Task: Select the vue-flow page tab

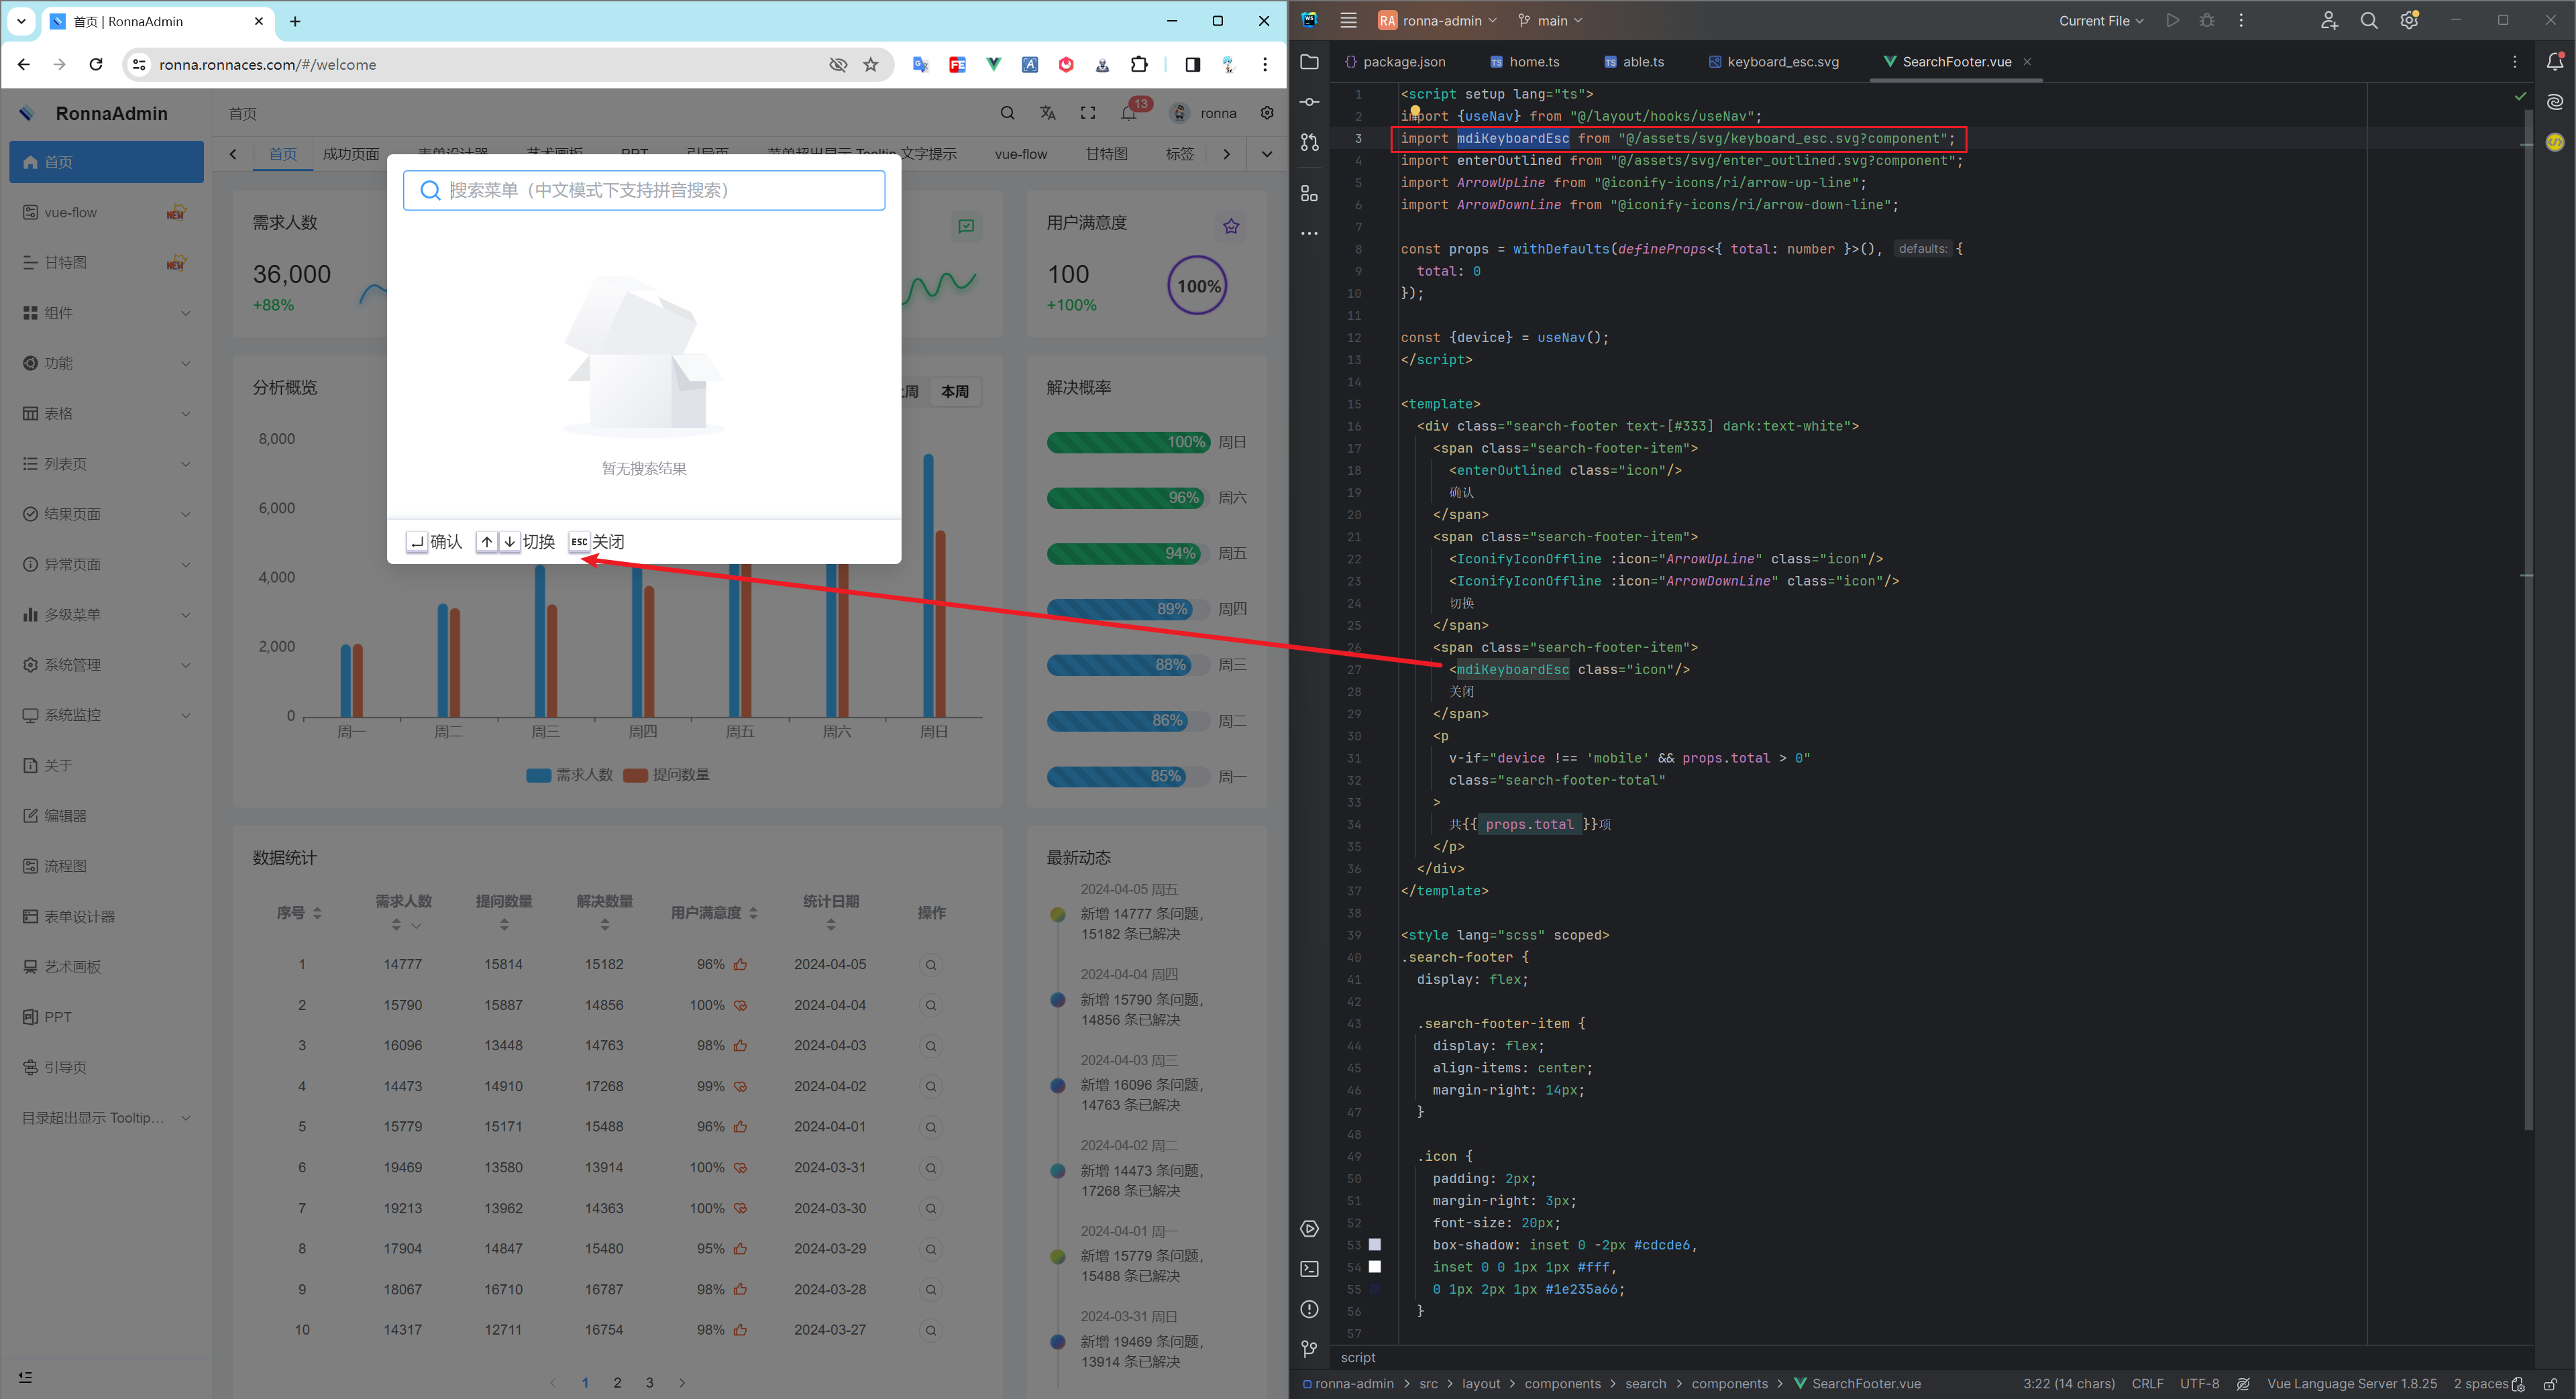Action: [x=1021, y=154]
